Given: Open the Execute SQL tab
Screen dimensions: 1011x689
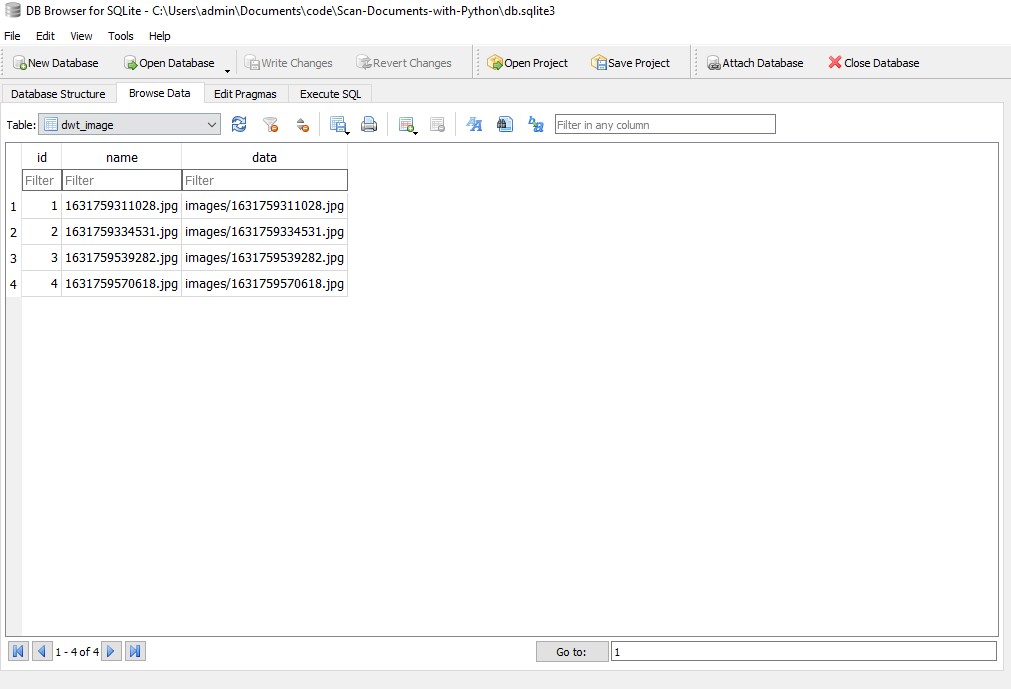Looking at the screenshot, I should [x=330, y=94].
